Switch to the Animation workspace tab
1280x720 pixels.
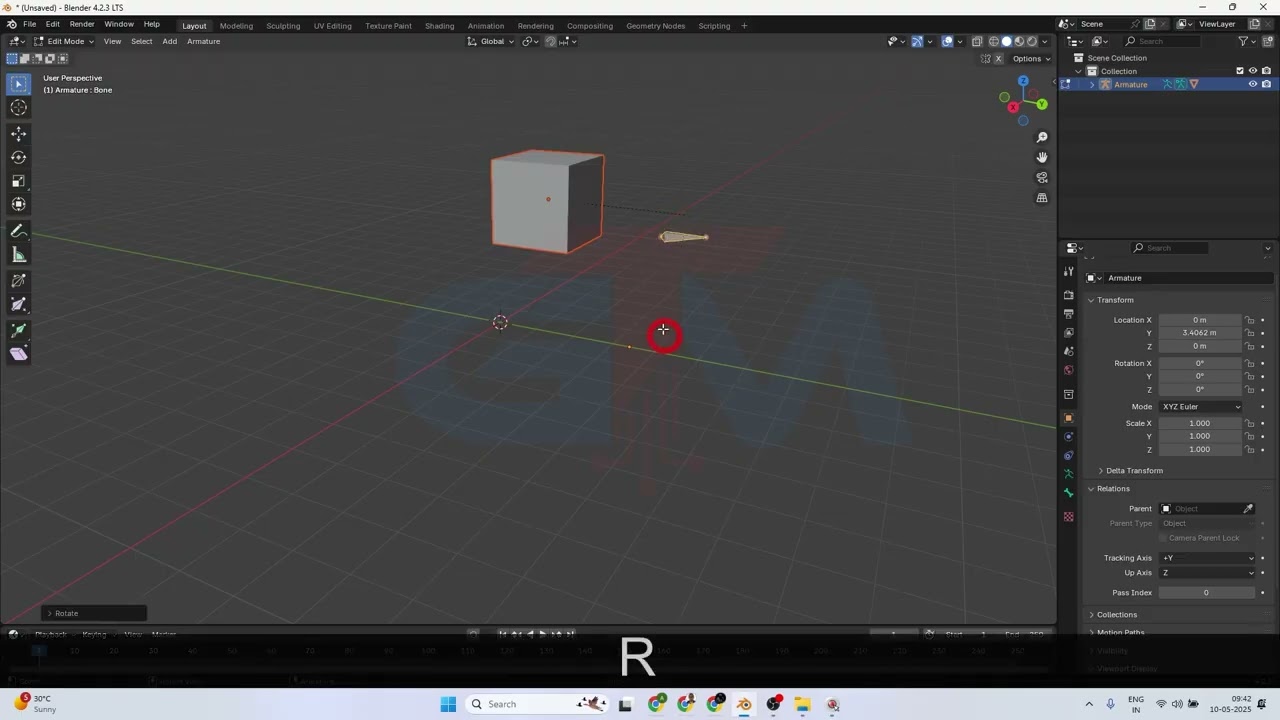click(x=486, y=25)
